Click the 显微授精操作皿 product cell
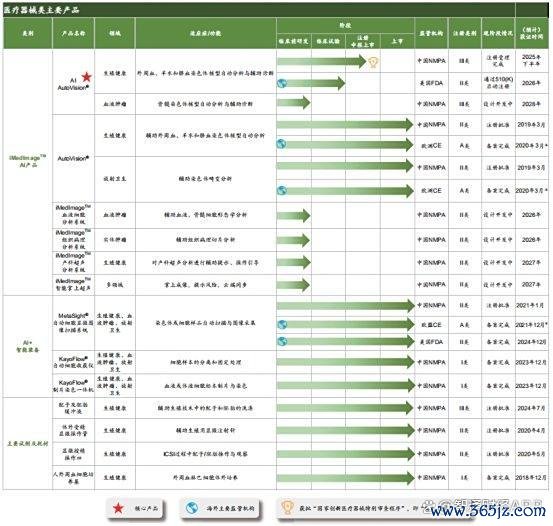The height and width of the screenshot is (526, 553). tap(73, 454)
